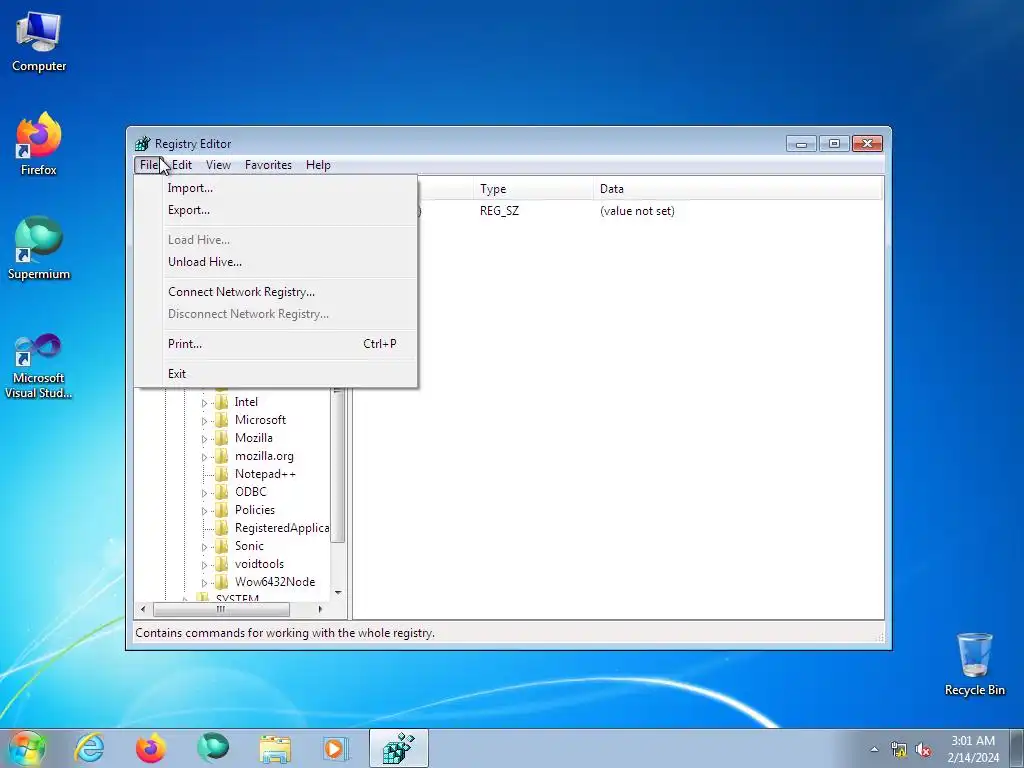Launch Firefox from the taskbar
Viewport: 1024px width, 768px height.
pyautogui.click(x=151, y=748)
